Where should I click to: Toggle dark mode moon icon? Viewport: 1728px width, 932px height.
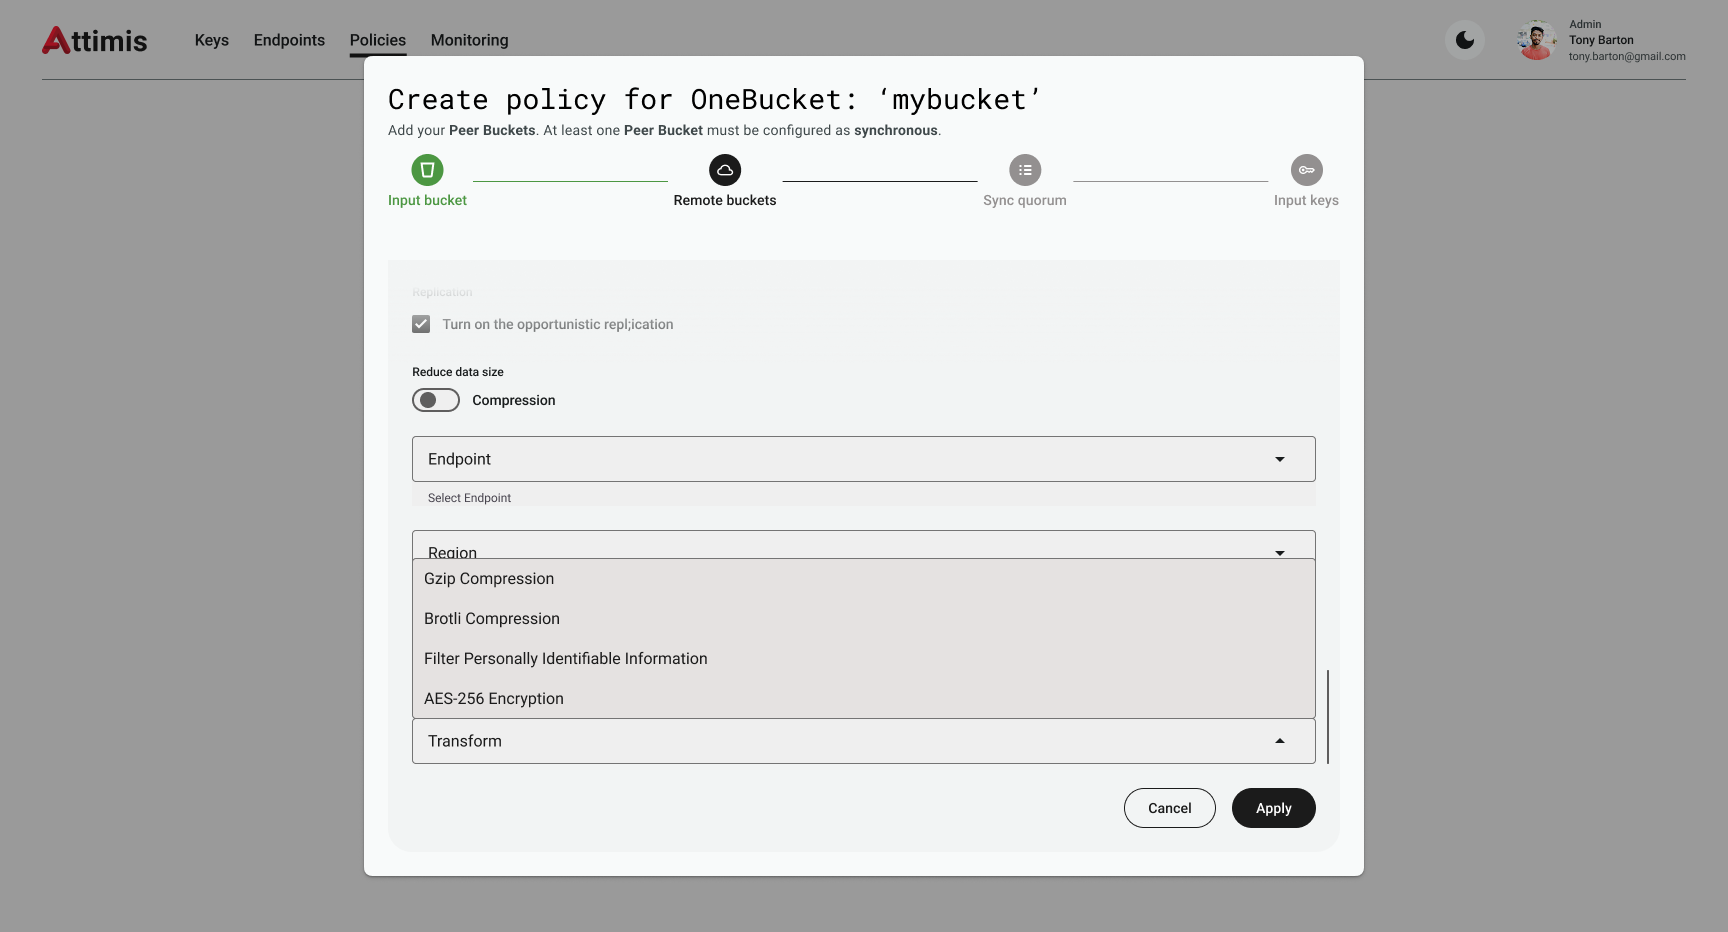click(1465, 40)
